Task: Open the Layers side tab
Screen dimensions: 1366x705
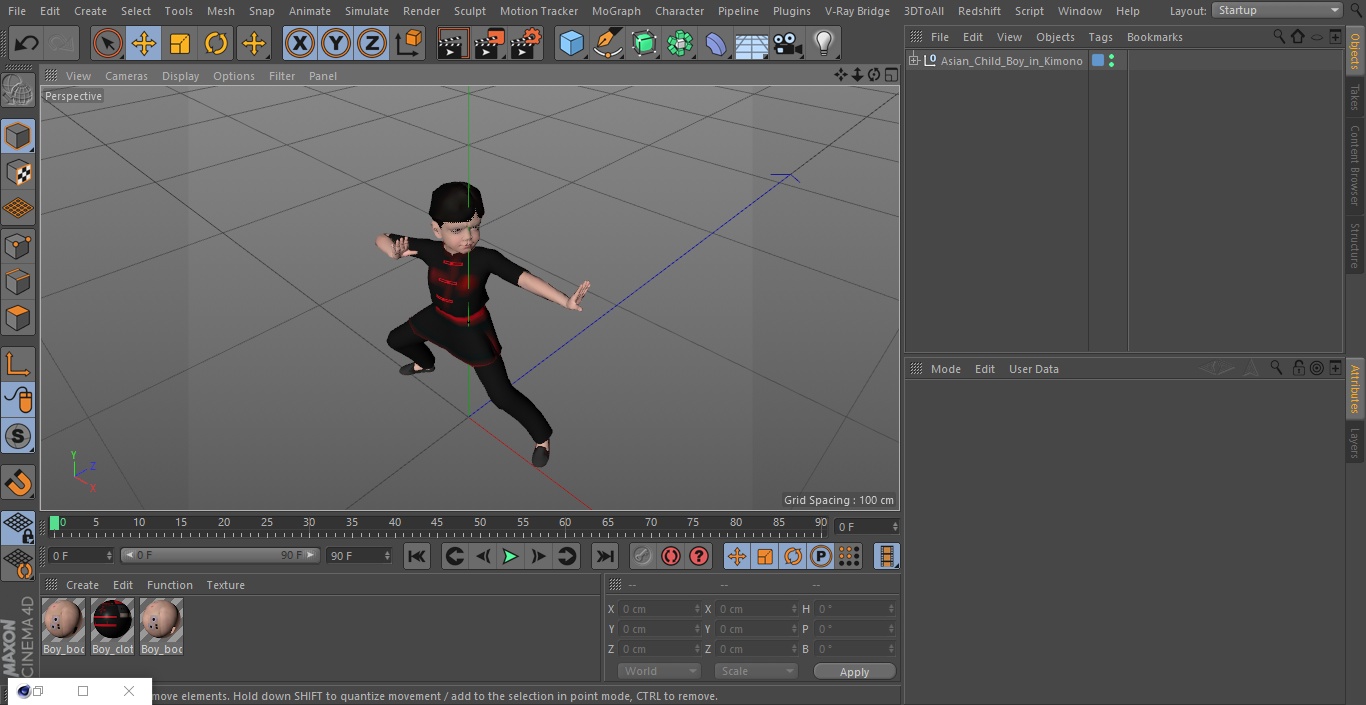Action: (x=1355, y=443)
